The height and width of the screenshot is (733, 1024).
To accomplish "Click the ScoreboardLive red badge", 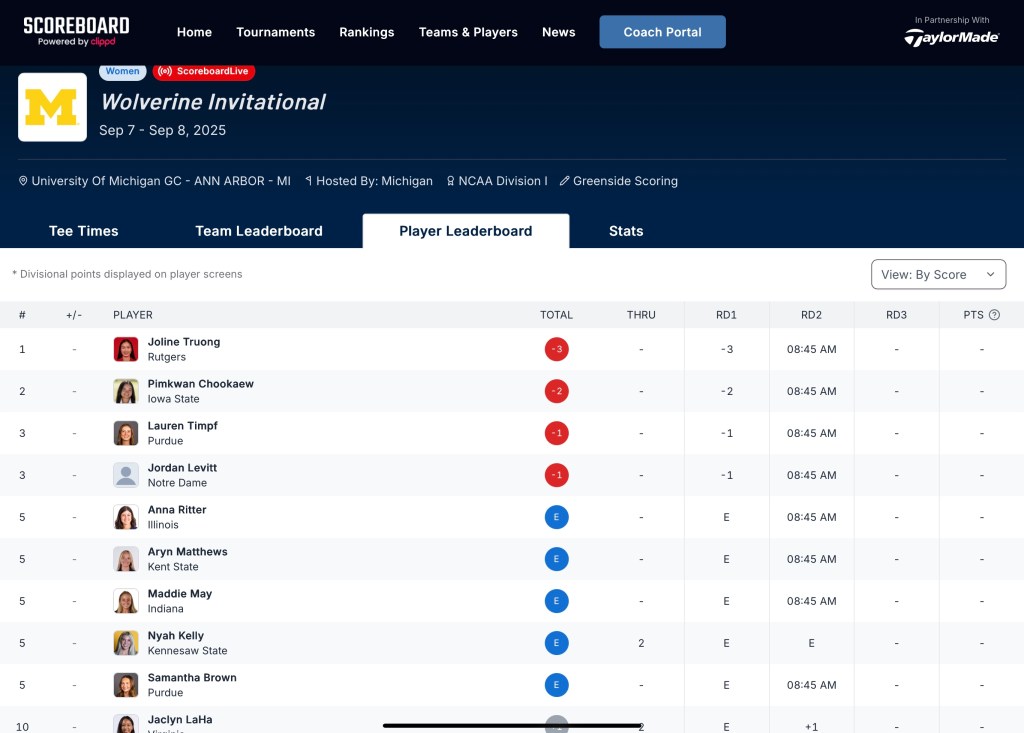I will [204, 71].
